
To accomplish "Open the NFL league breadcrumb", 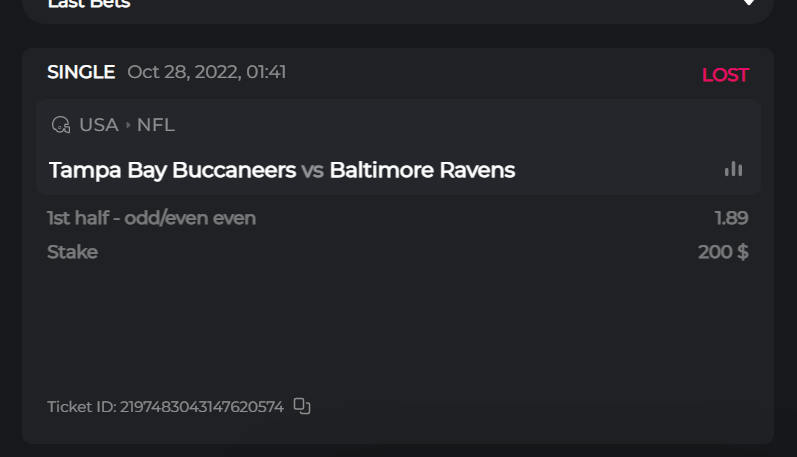I will point(156,125).
